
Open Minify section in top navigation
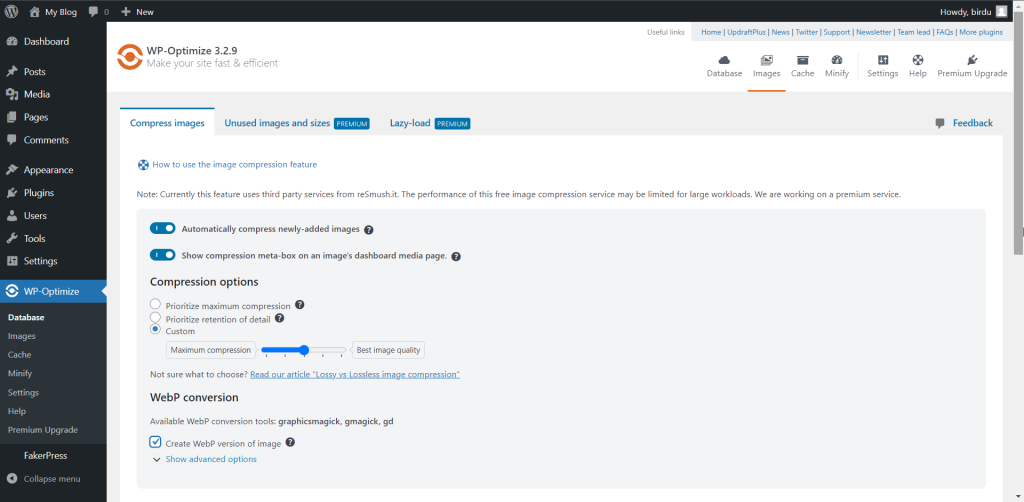point(837,67)
